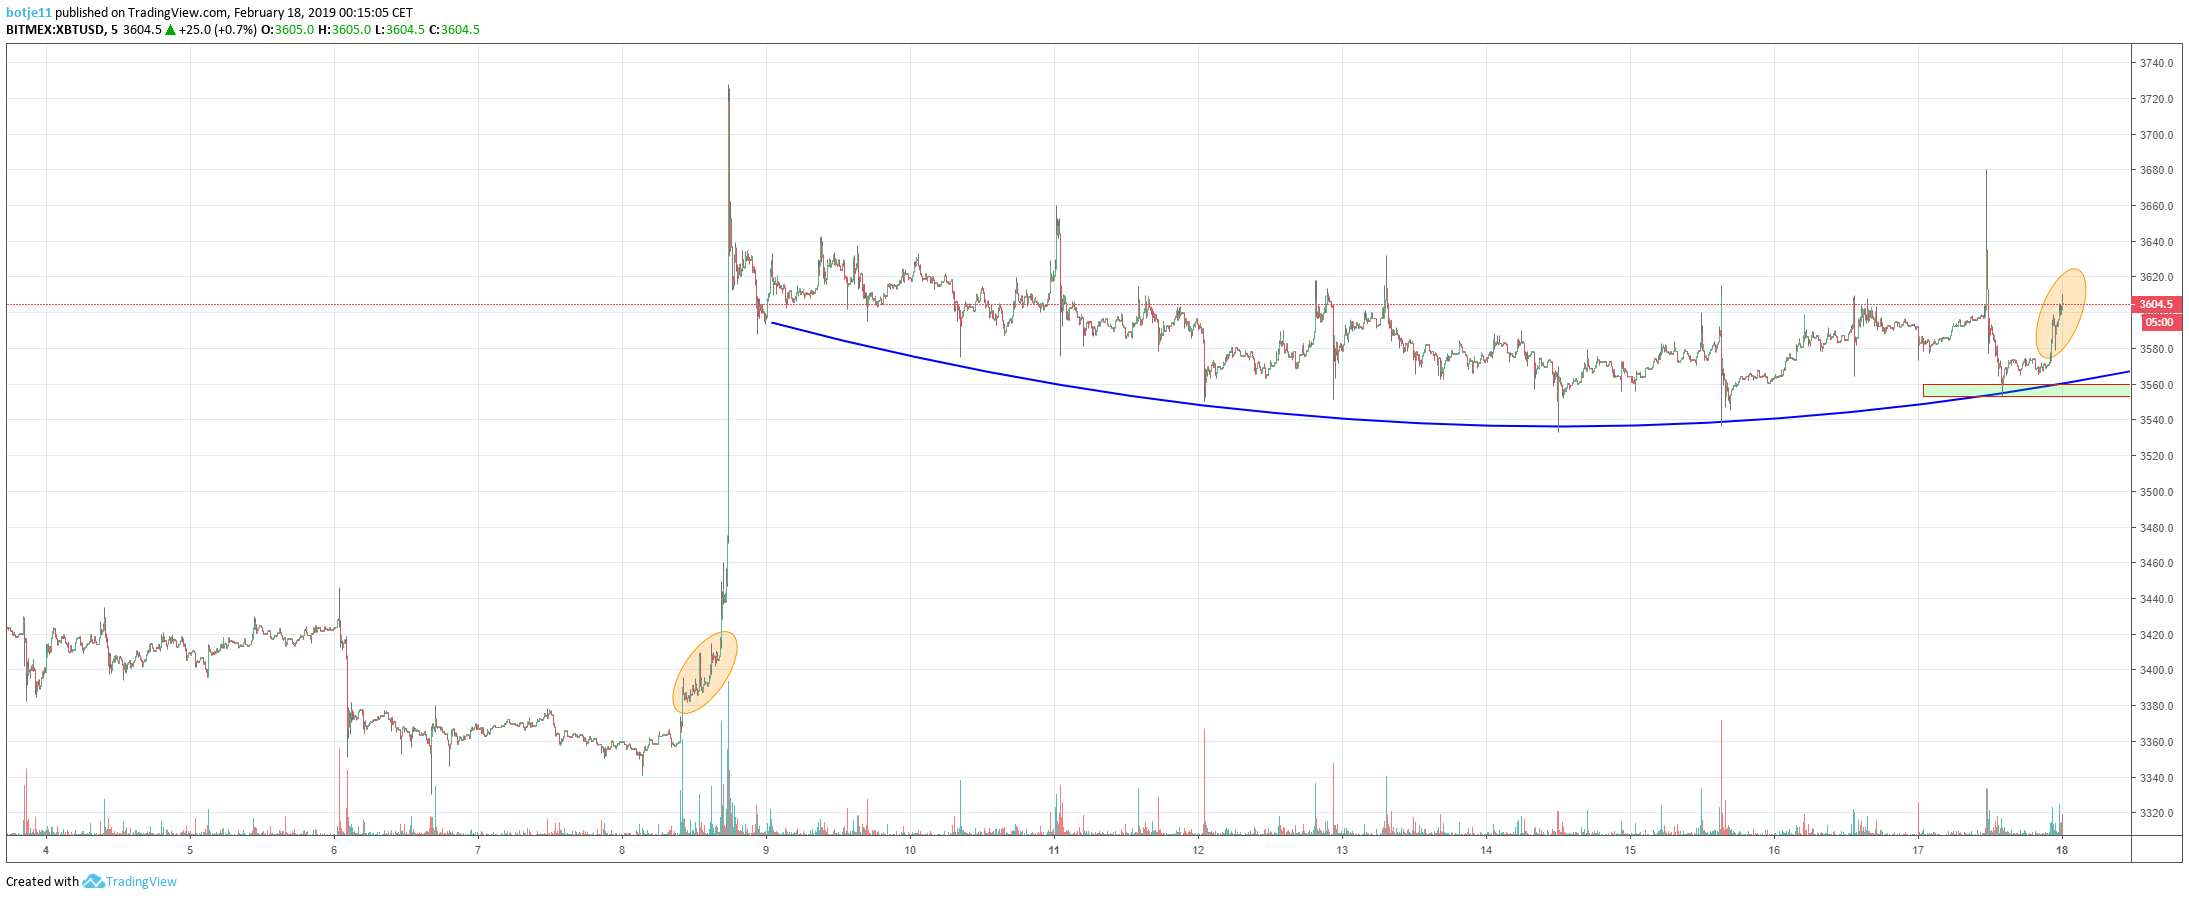Click date label 11 on time axis
Image resolution: width=2189 pixels, height=899 pixels.
pos(1054,851)
